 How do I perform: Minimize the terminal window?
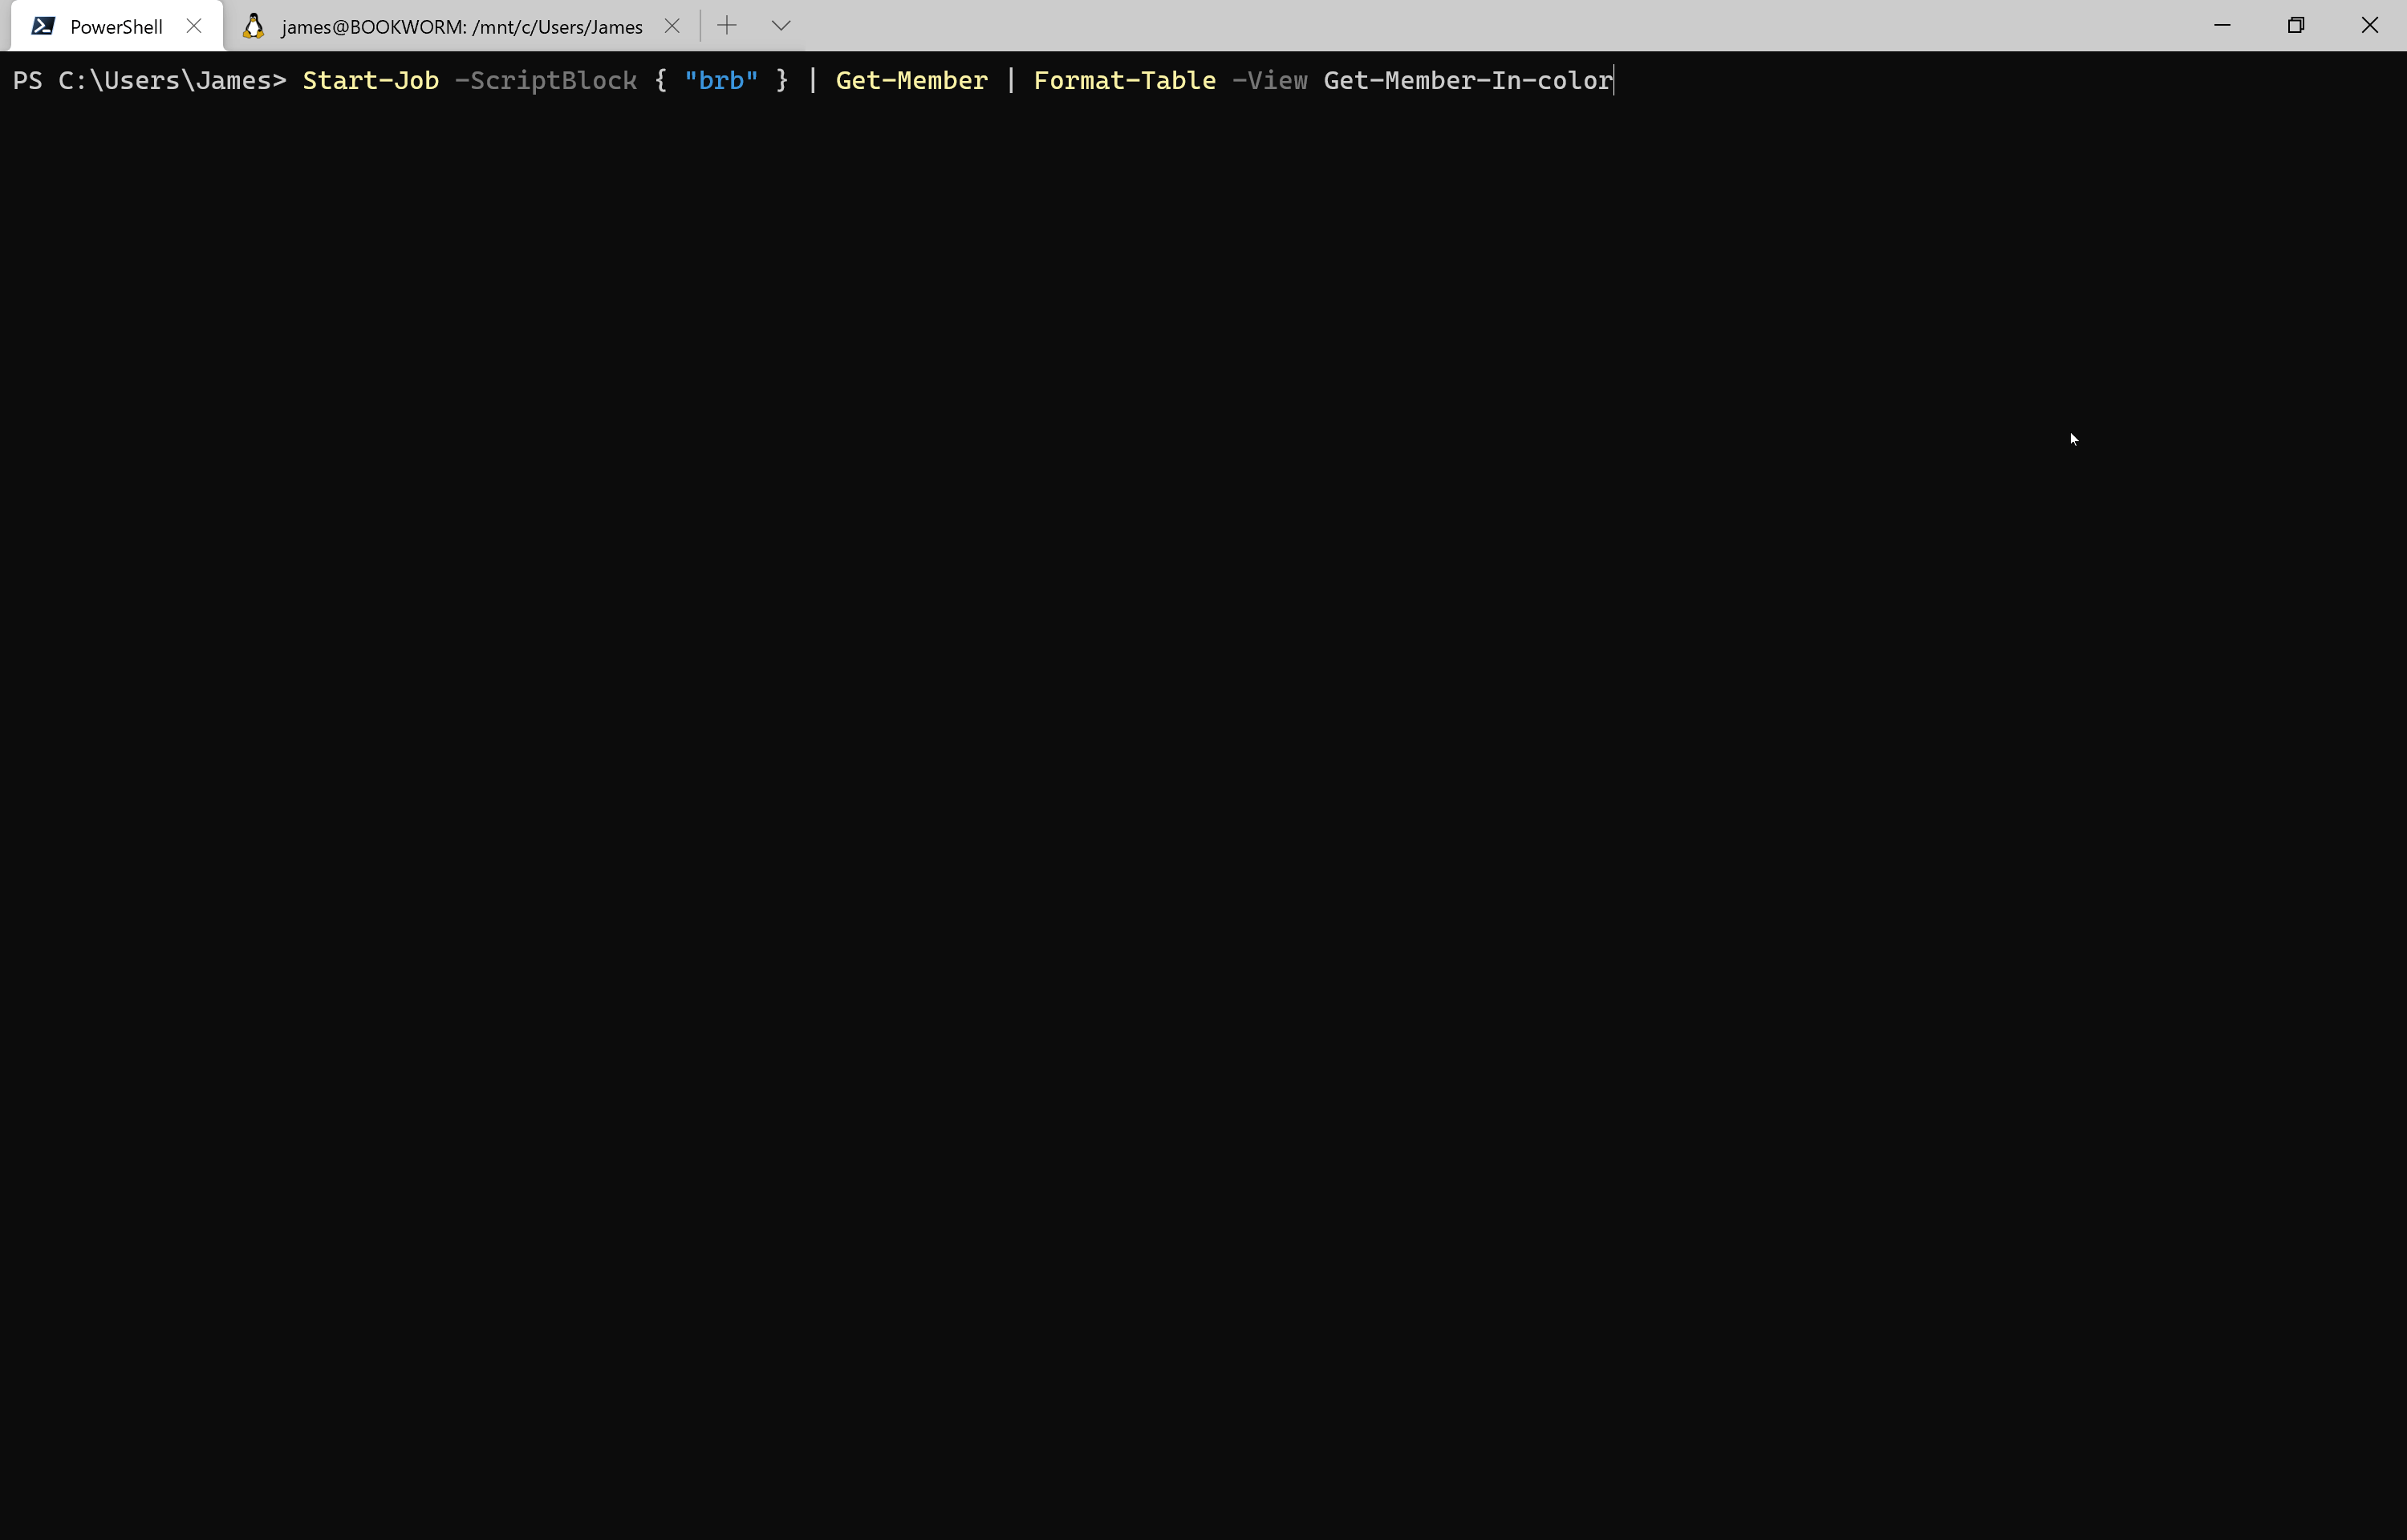2222,25
